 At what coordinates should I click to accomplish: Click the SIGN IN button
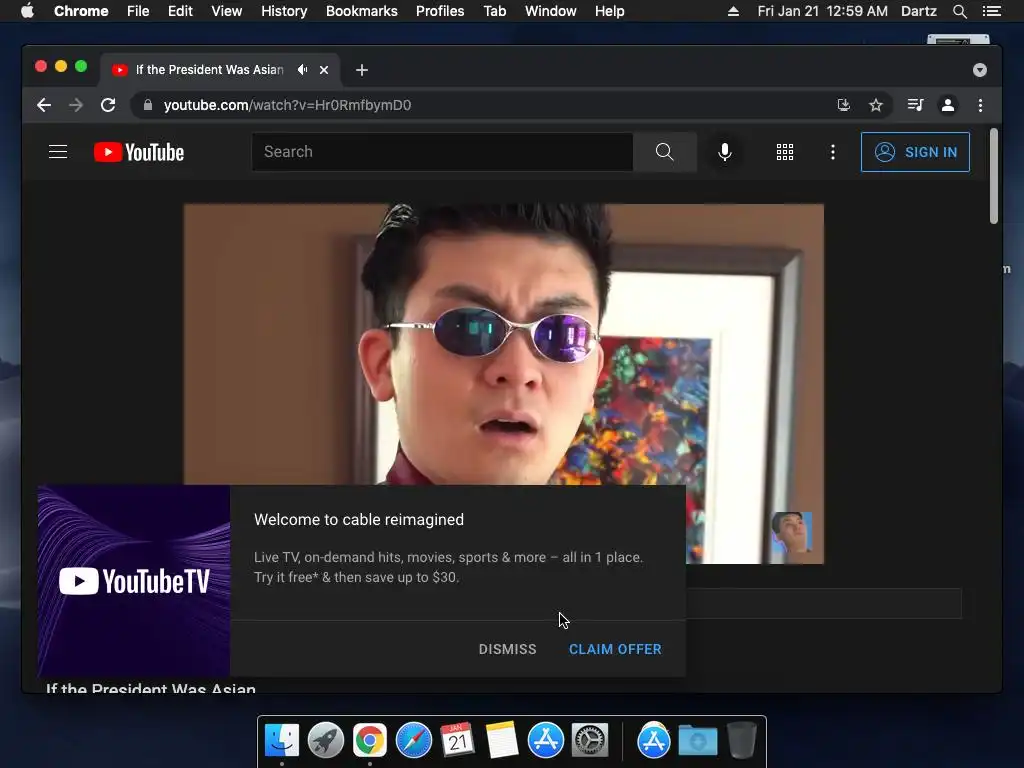click(915, 152)
